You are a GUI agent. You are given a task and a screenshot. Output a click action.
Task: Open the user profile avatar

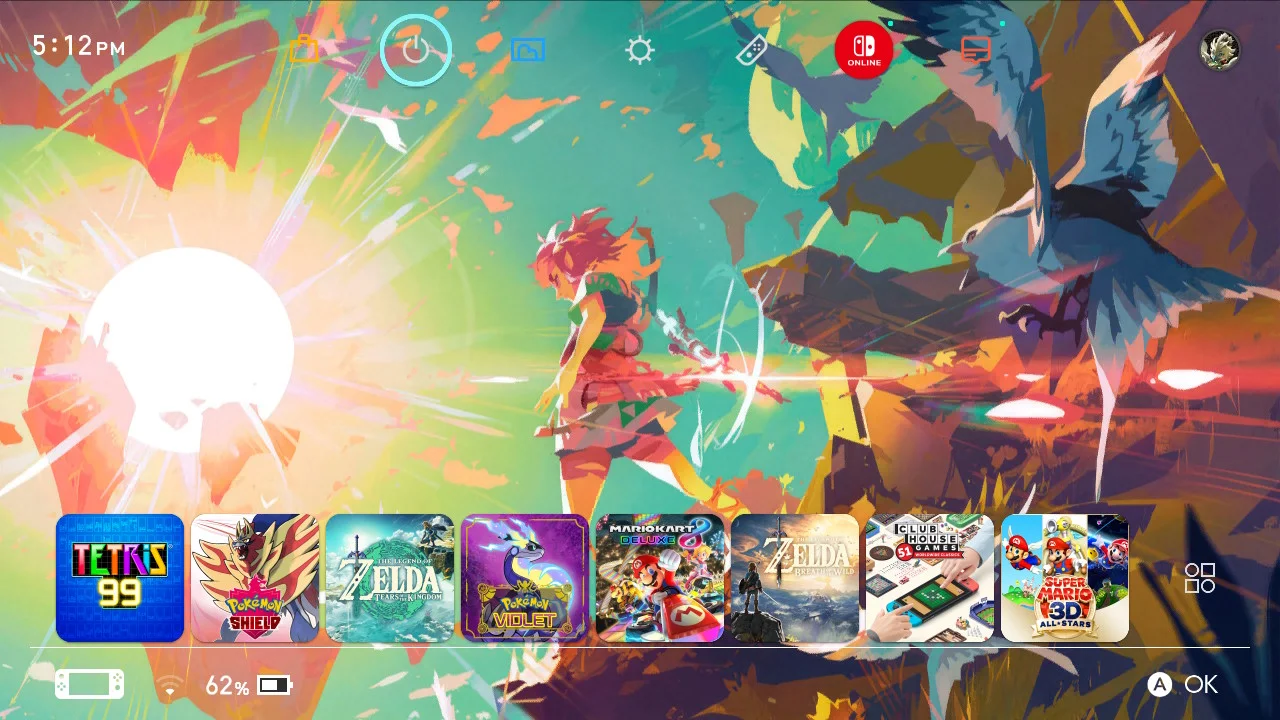[1219, 49]
